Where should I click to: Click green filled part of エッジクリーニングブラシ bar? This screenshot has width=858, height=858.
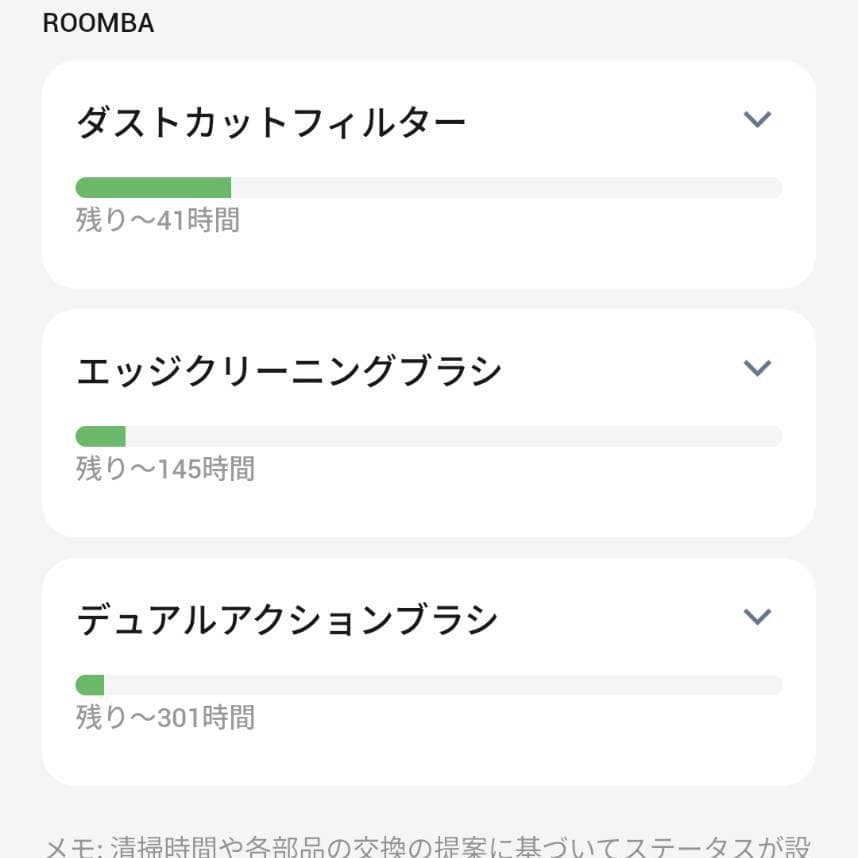pos(100,436)
